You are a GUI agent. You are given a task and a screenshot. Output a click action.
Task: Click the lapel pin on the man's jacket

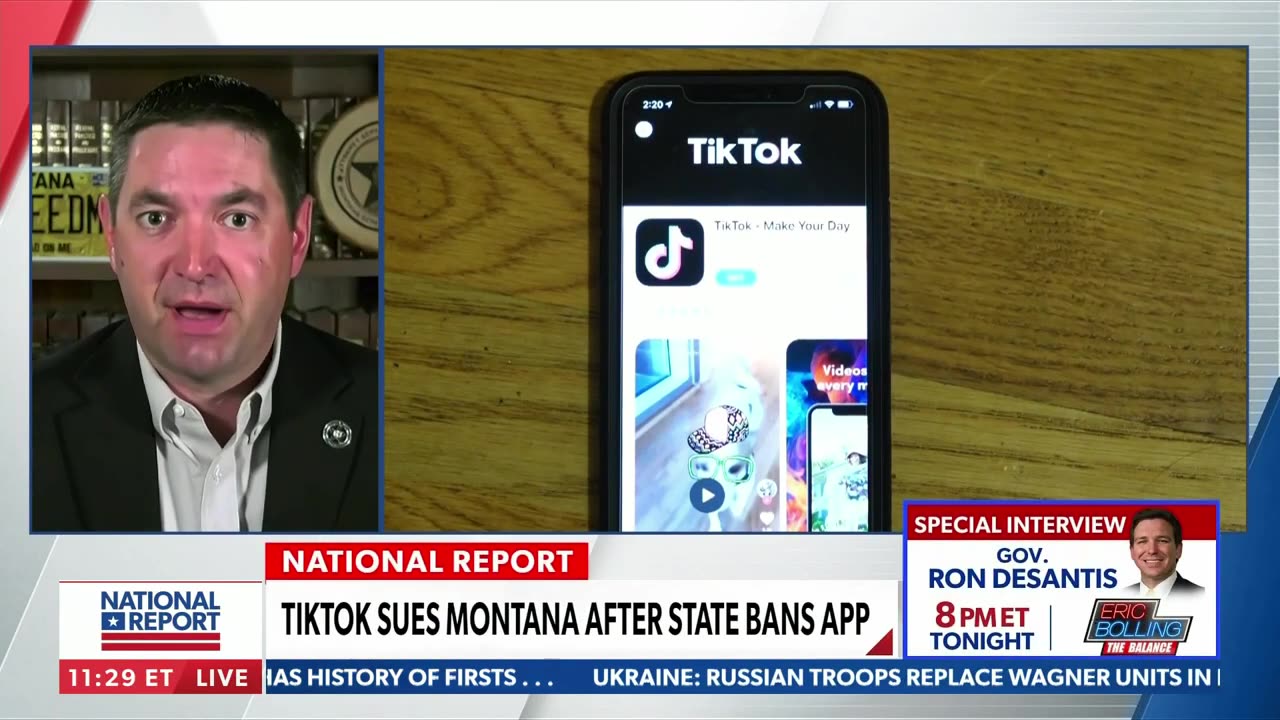pyautogui.click(x=337, y=433)
